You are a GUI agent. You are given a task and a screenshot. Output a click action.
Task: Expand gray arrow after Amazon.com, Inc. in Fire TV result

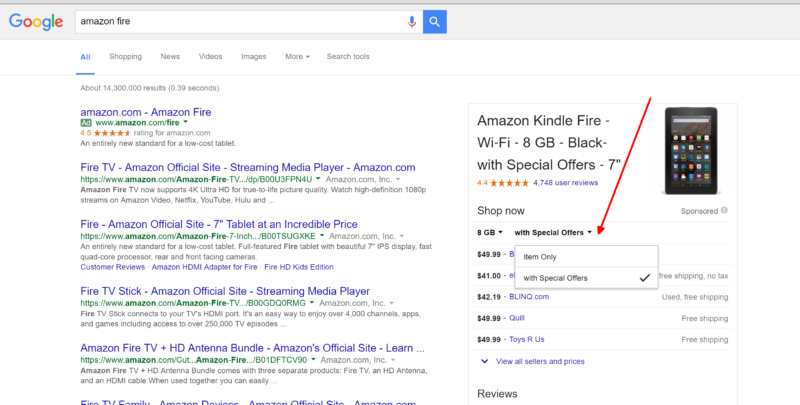coord(398,179)
